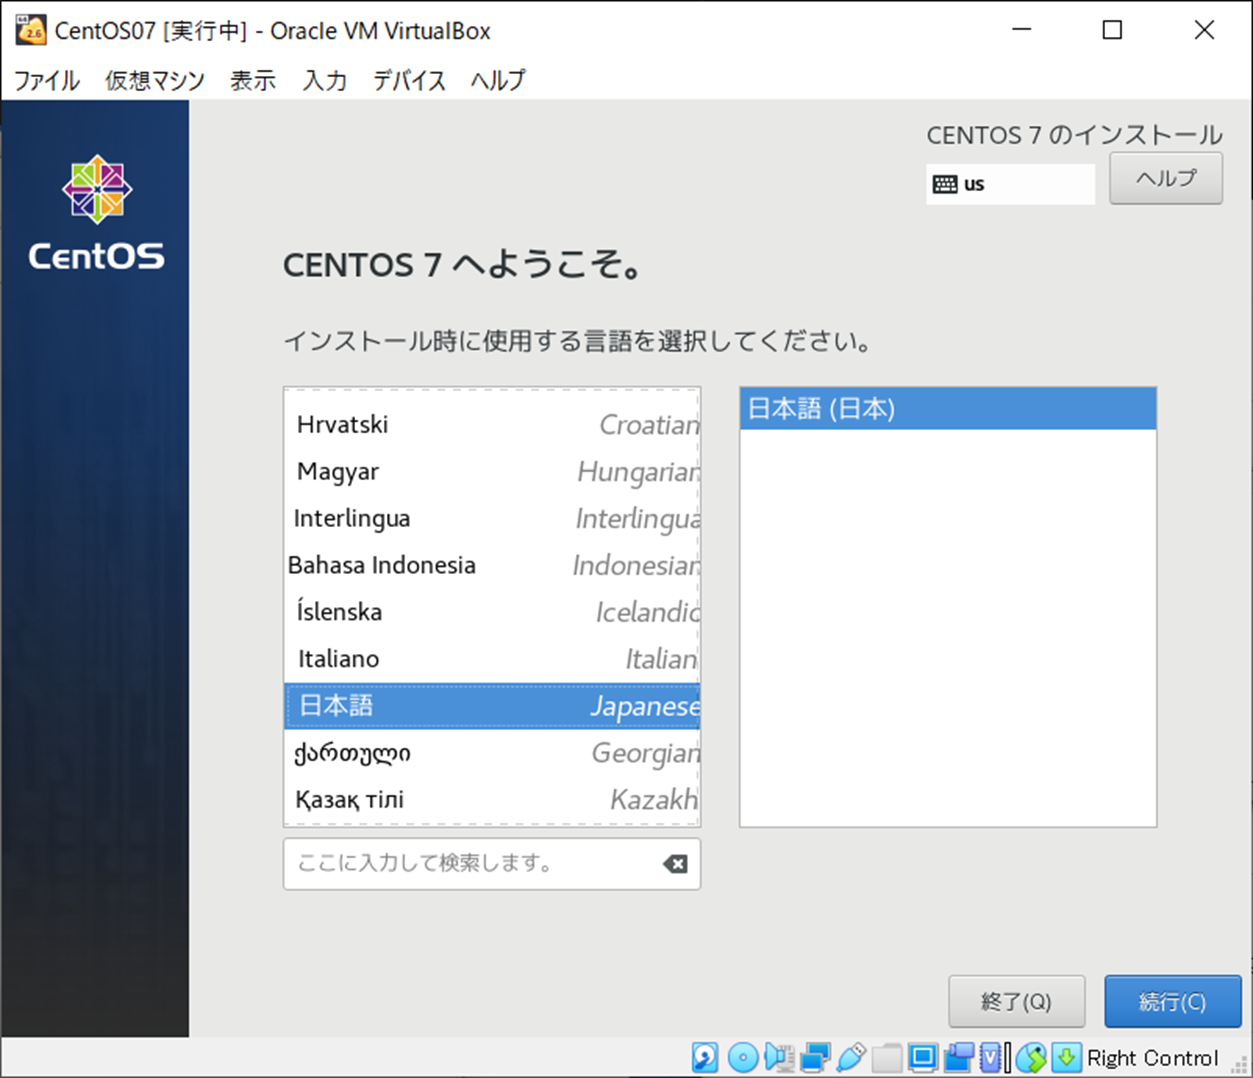This screenshot has height=1078, width=1253.
Task: Open the 表示 menu
Action: pyautogui.click(x=253, y=80)
